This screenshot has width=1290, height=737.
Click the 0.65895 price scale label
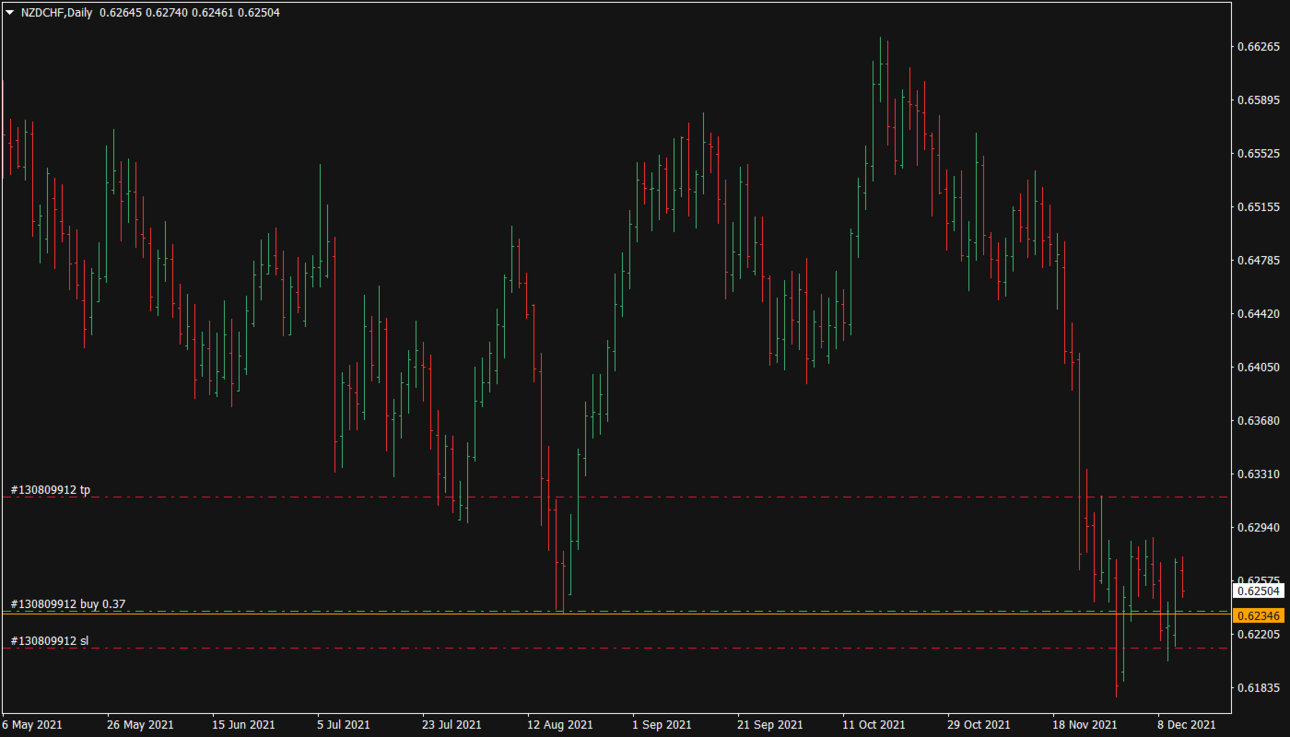tap(1259, 100)
